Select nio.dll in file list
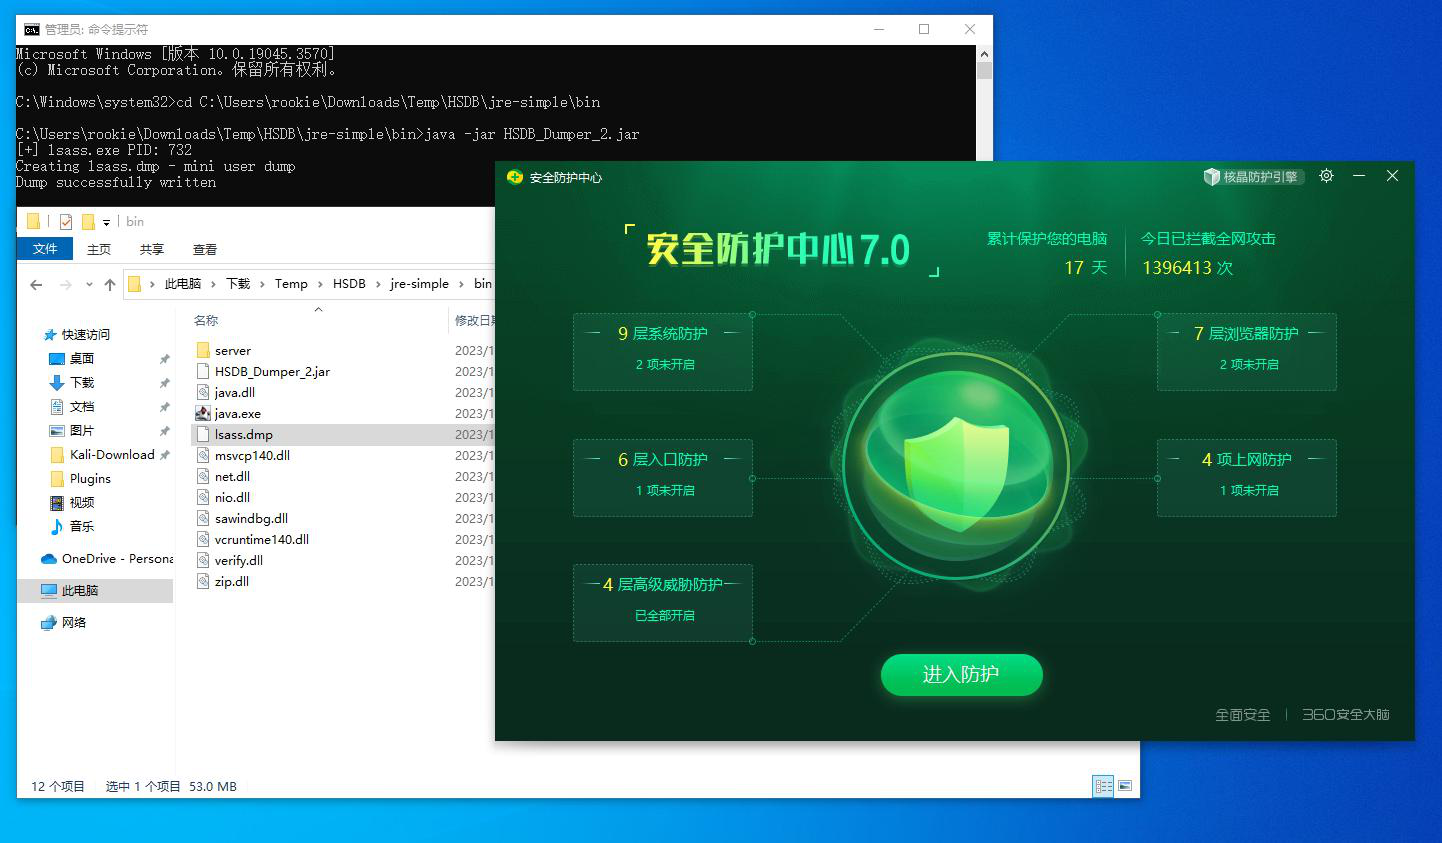Screen dimensions: 1442x843 pos(232,497)
